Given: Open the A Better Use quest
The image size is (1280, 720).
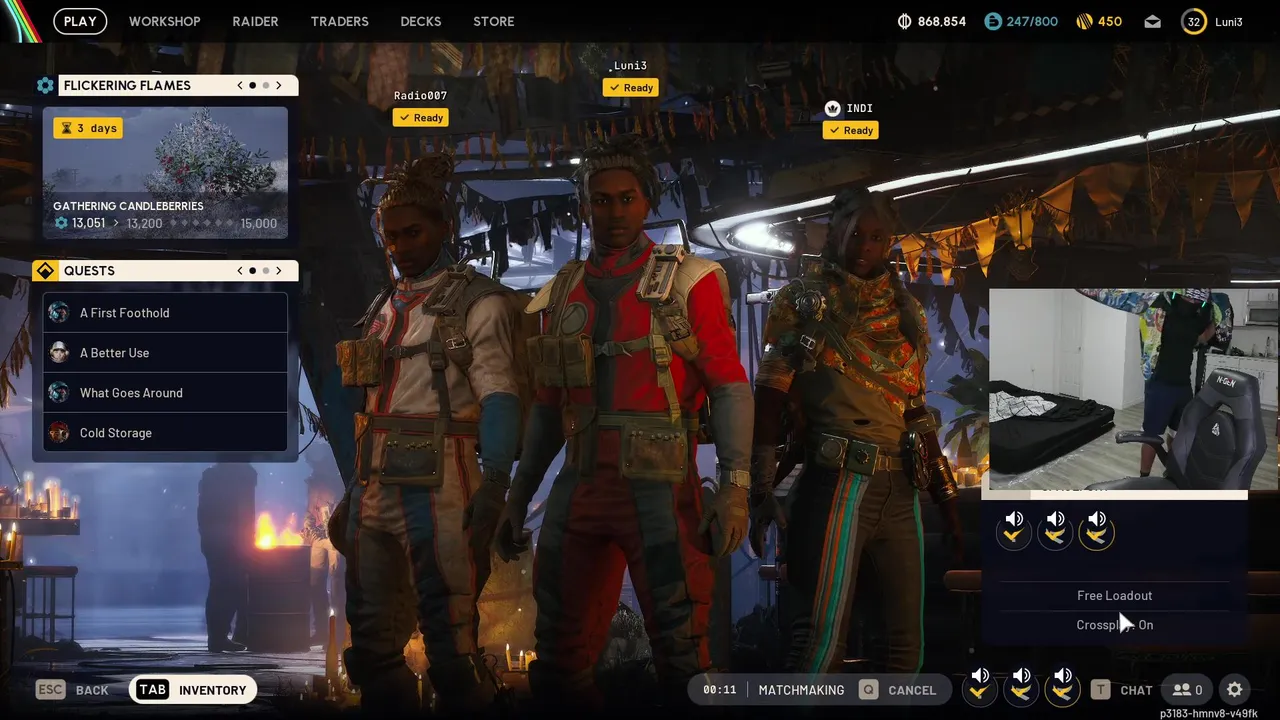Looking at the screenshot, I should coord(165,352).
